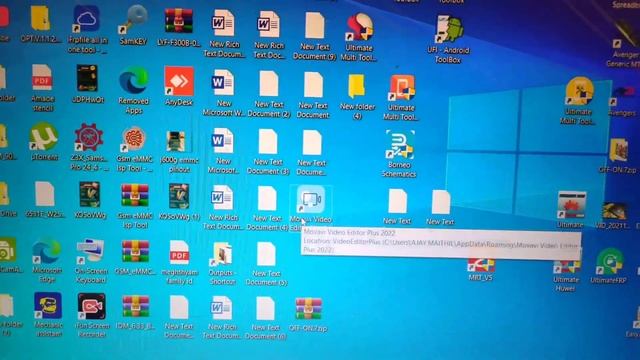
Task: Open the Z3X Samsung Pro shortcut
Action: [89, 138]
